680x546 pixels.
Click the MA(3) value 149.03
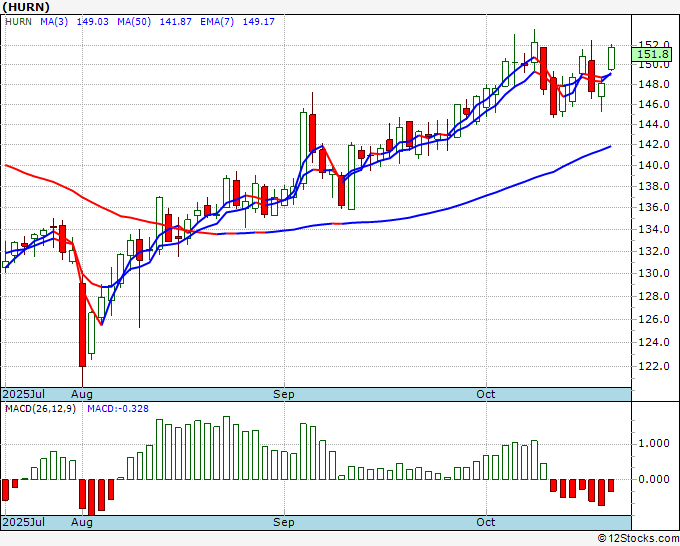point(92,22)
